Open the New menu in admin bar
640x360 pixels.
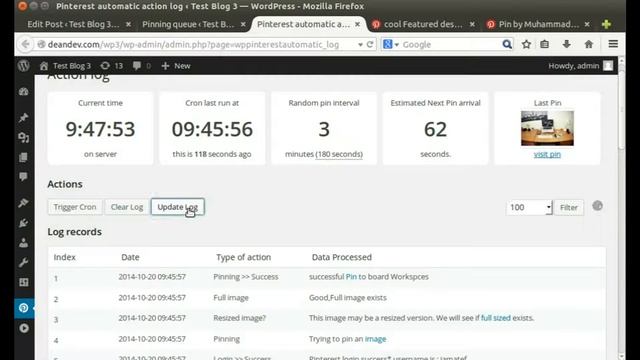tap(176, 66)
